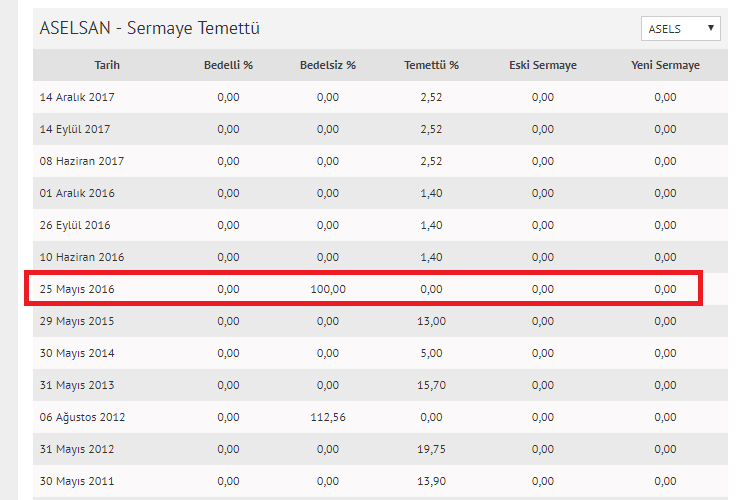Click the 14 Eylül 2017 date cell

click(75, 129)
